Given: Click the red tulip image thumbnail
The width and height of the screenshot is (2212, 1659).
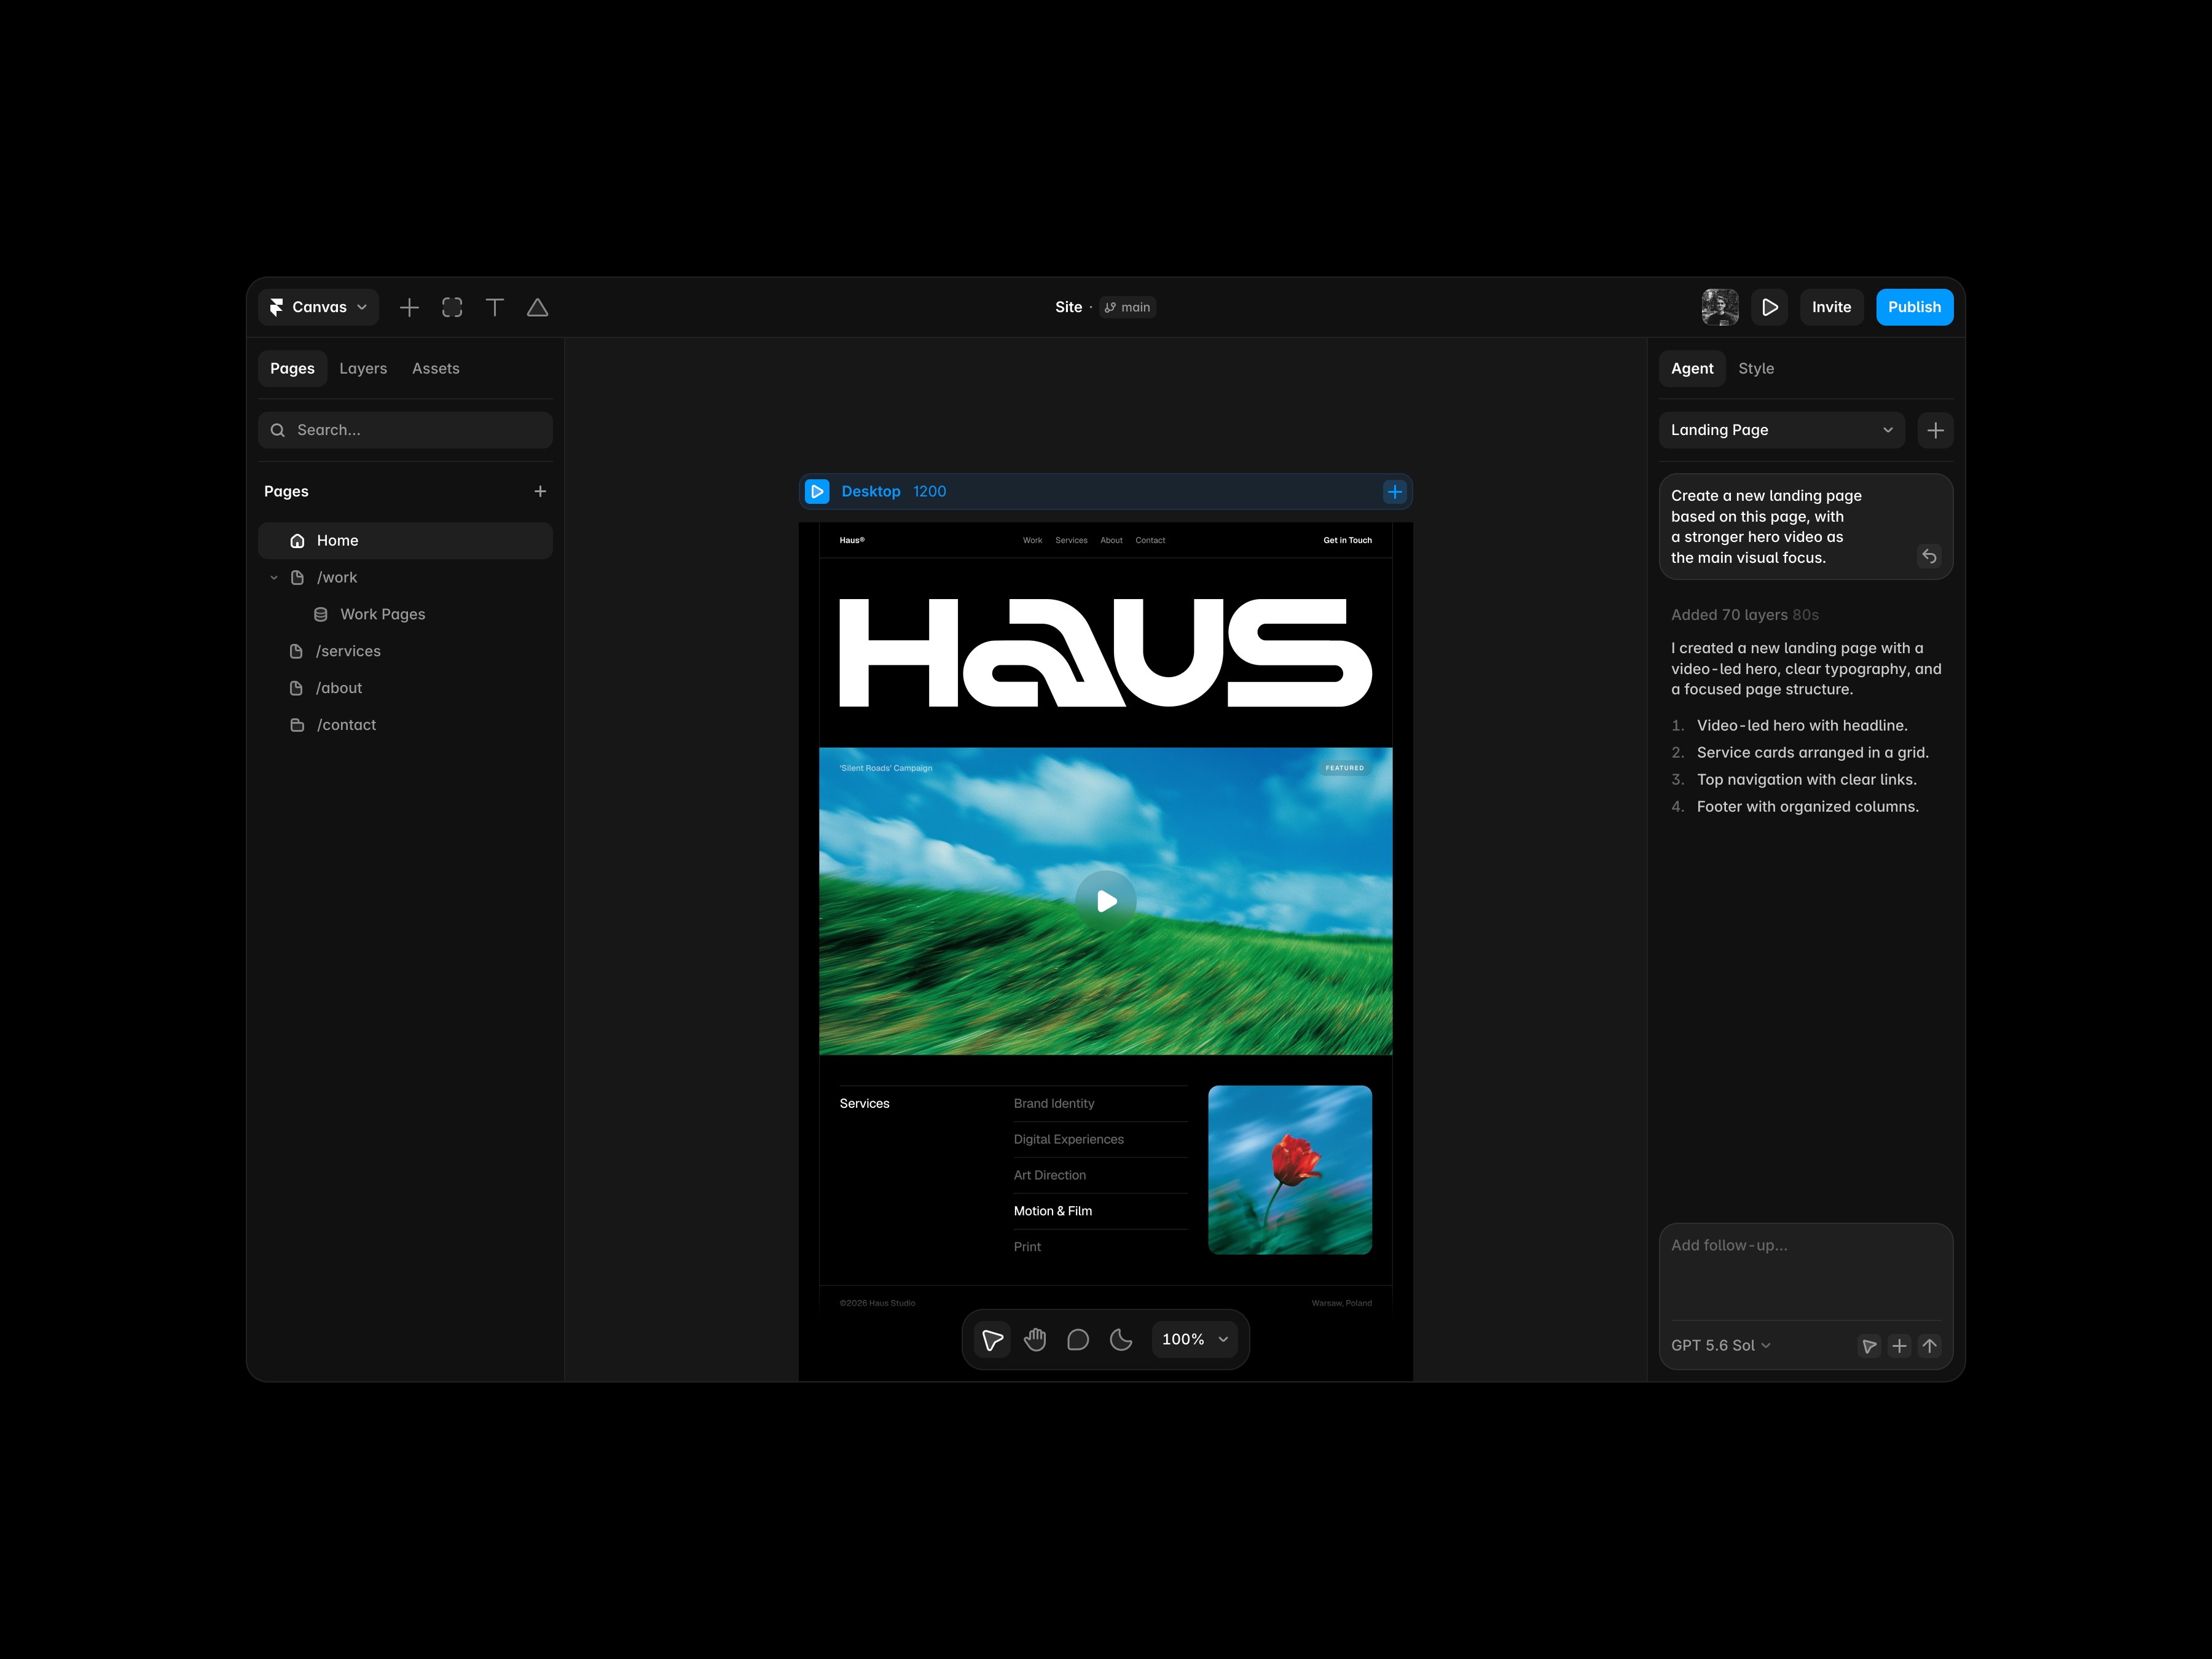Looking at the screenshot, I should click(1289, 1169).
